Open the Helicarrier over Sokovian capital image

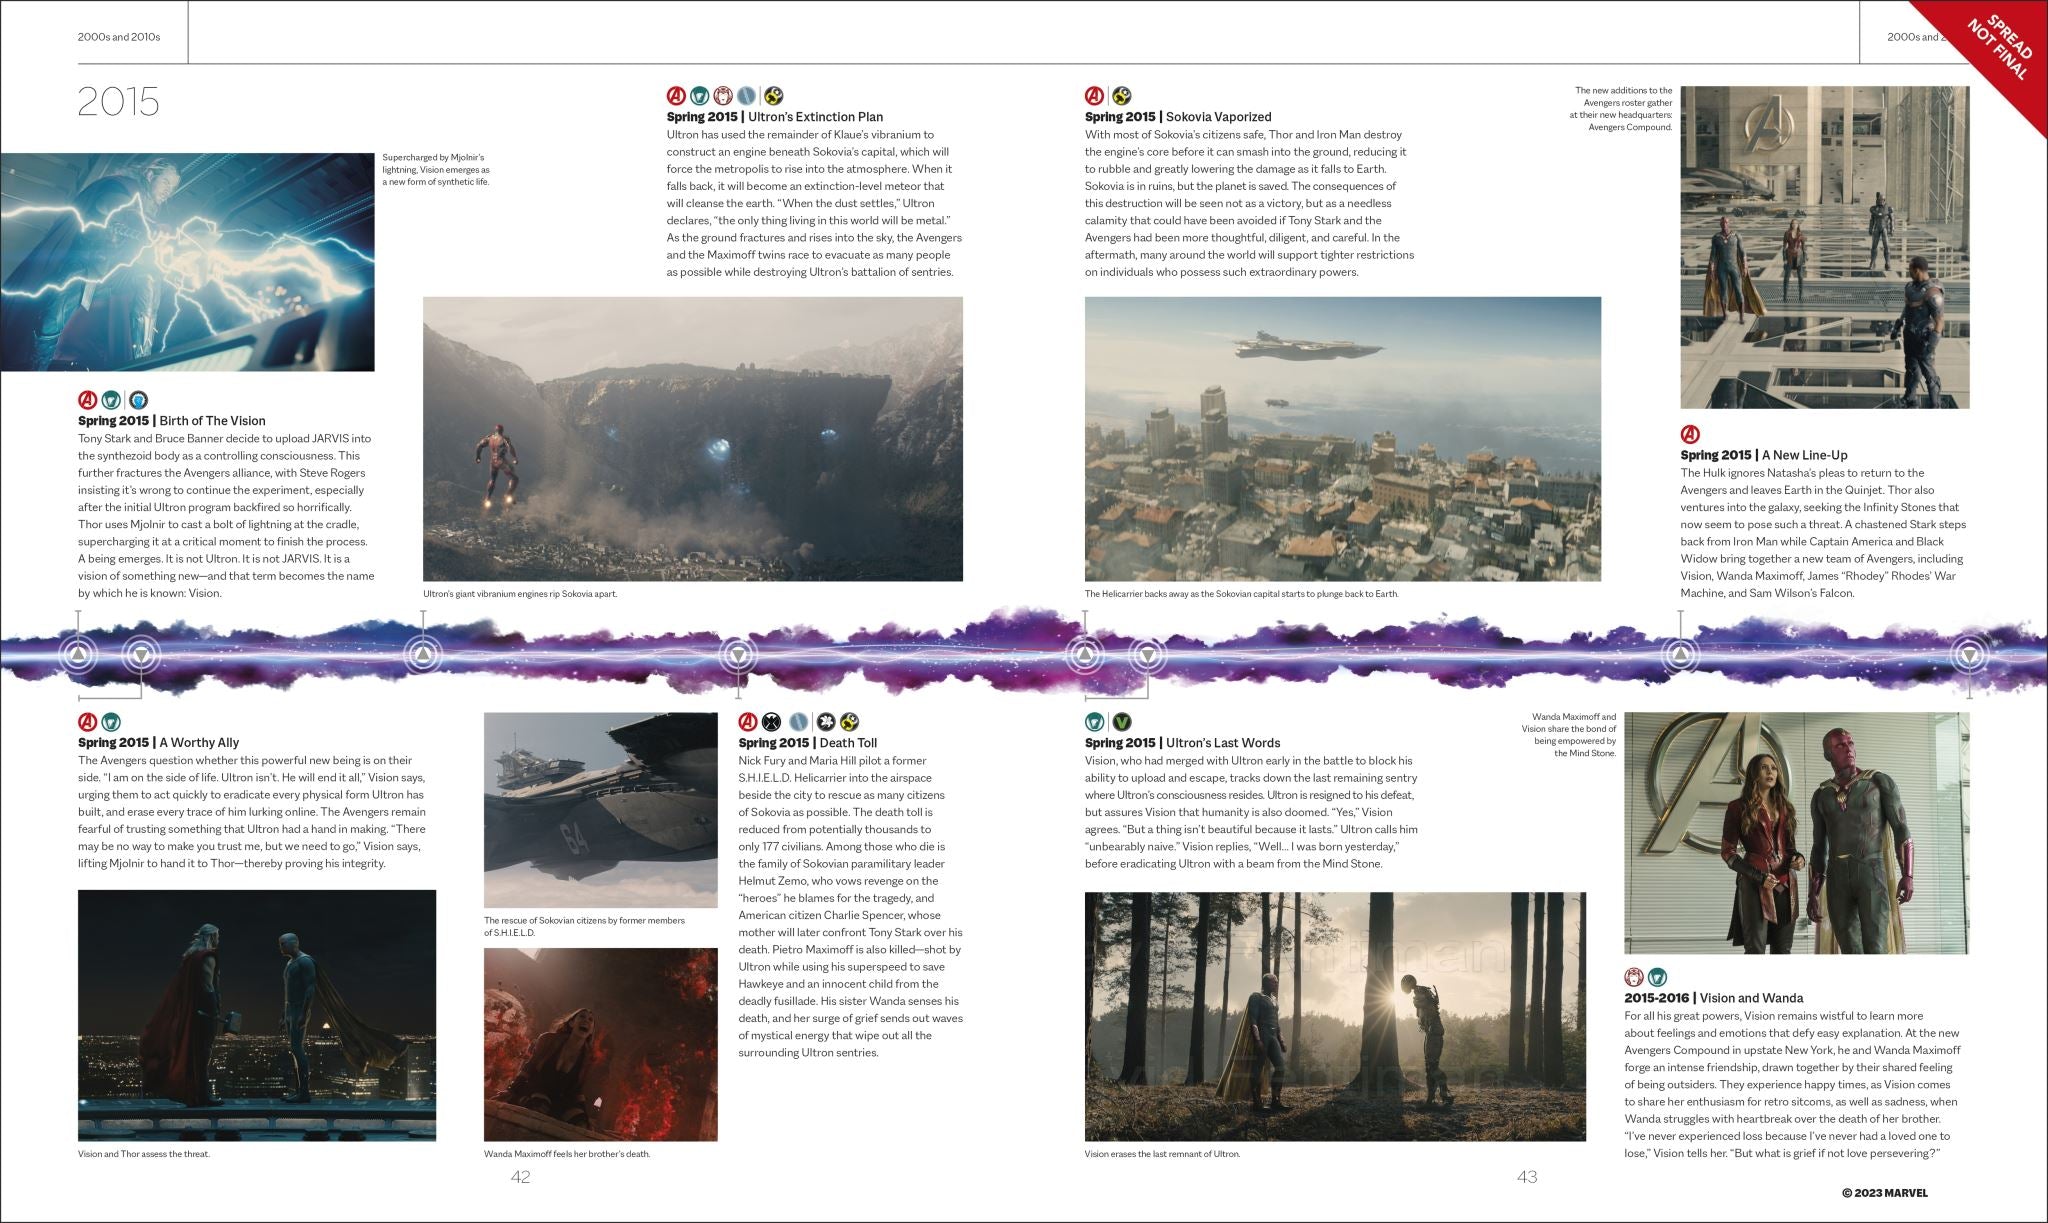[x=1343, y=439]
